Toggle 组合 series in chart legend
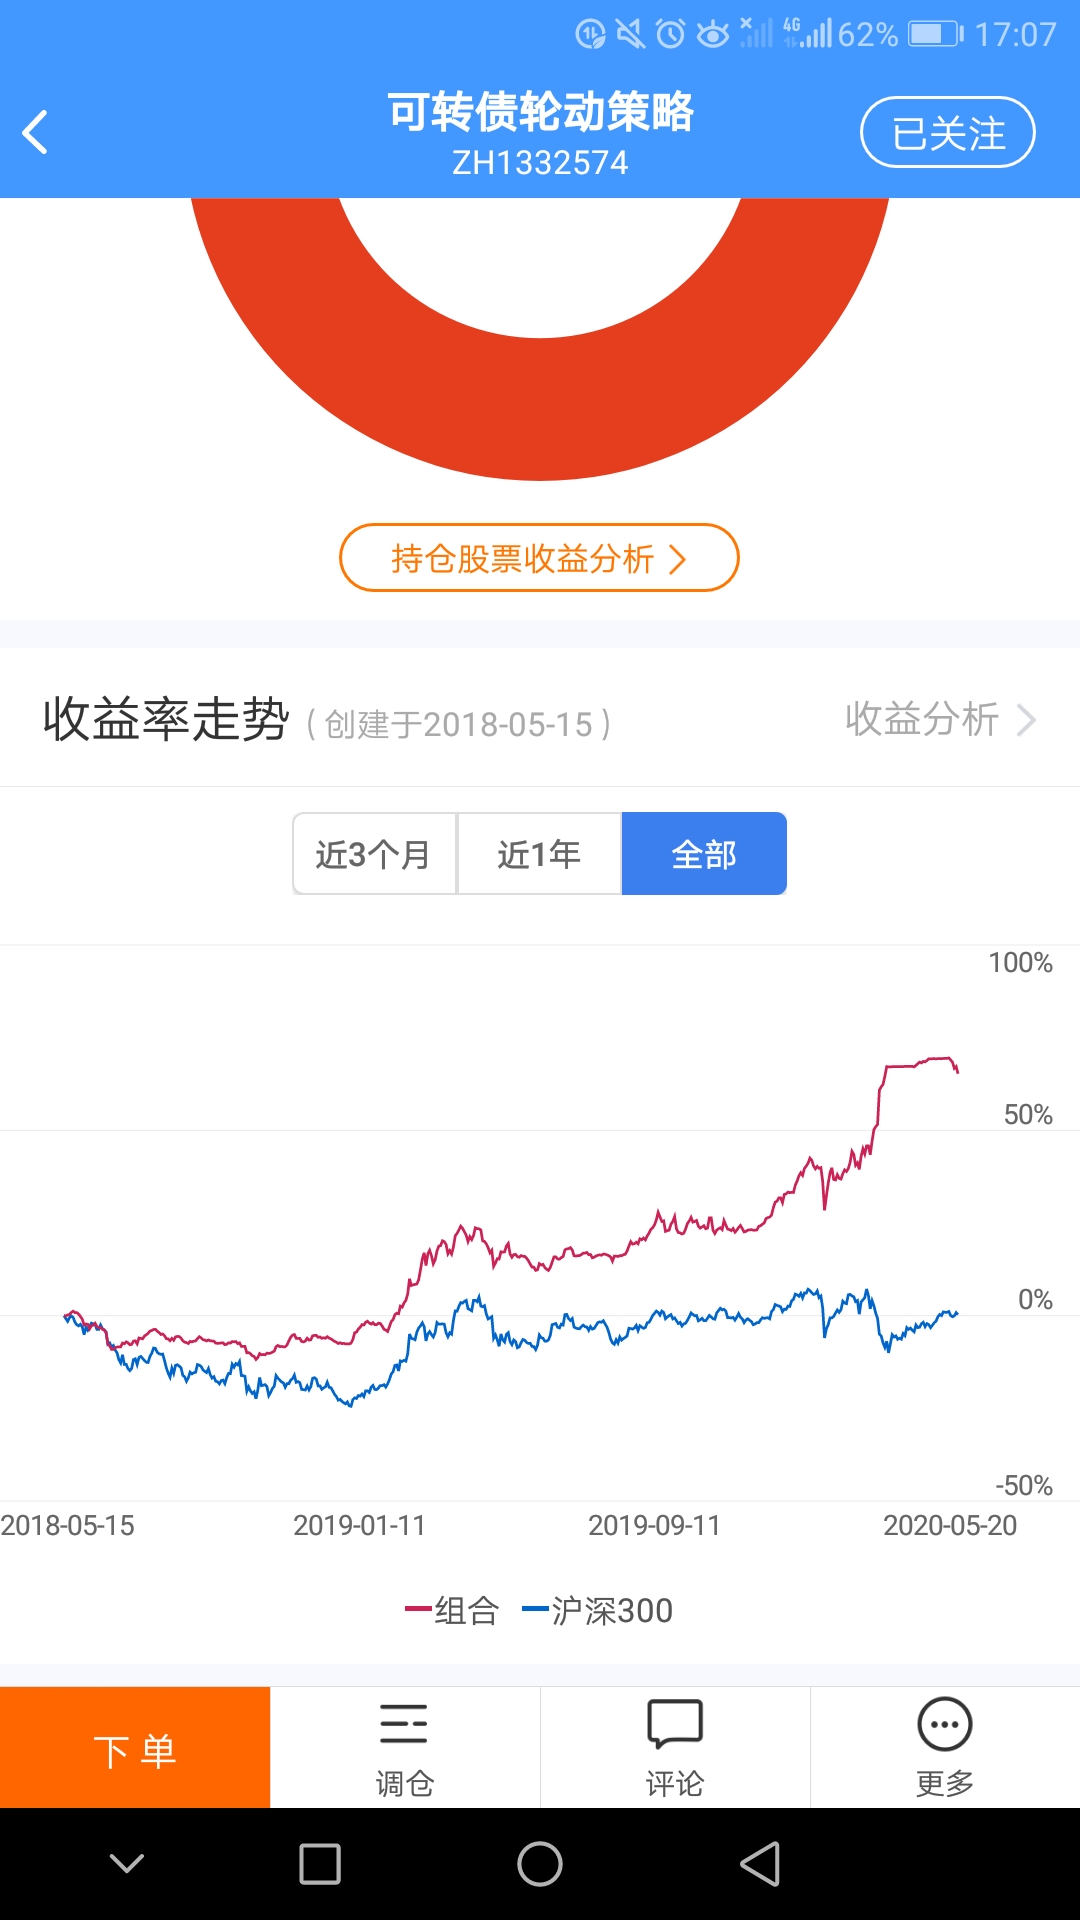Viewport: 1080px width, 1920px height. click(x=452, y=1610)
